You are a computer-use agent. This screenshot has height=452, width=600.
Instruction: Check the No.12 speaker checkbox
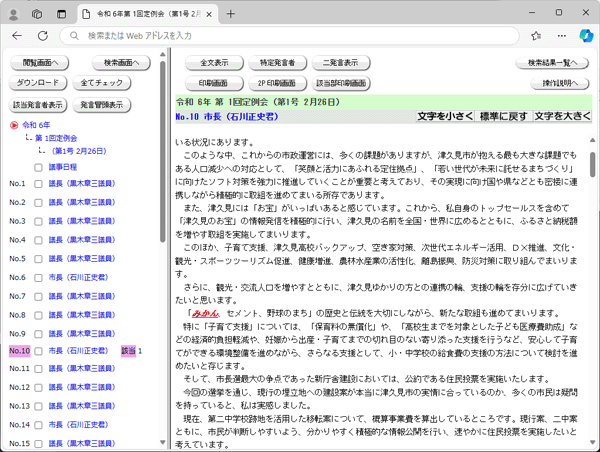(38, 388)
